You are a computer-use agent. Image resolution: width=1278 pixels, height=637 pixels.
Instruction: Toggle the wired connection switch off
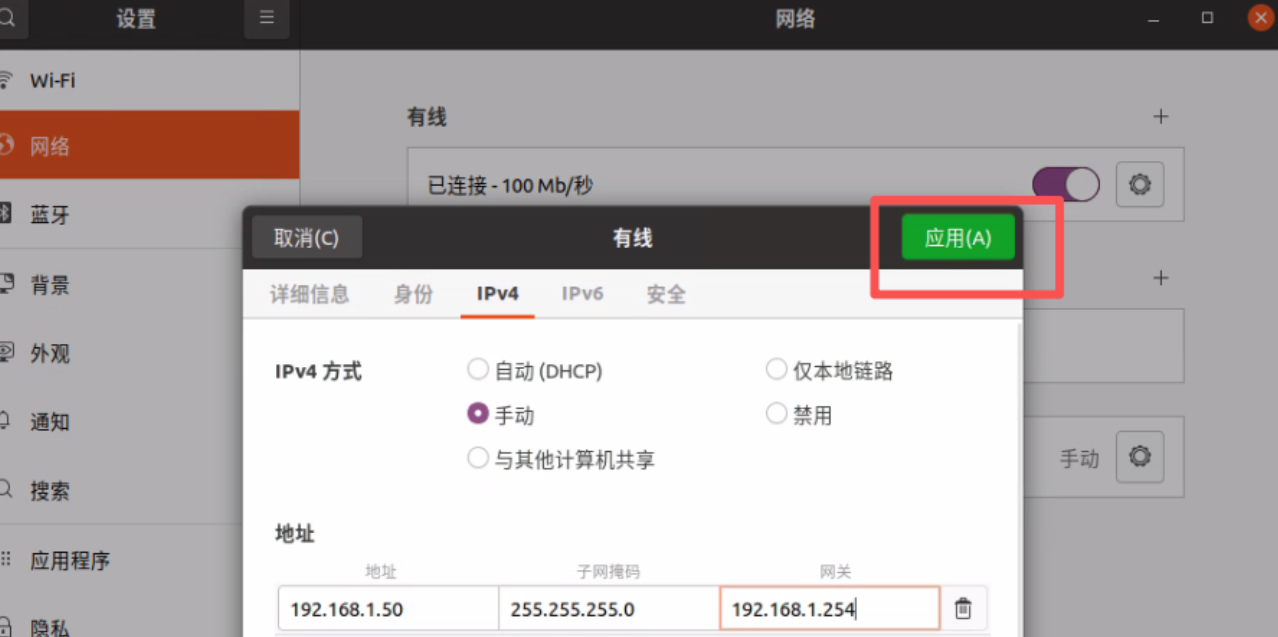point(1065,185)
